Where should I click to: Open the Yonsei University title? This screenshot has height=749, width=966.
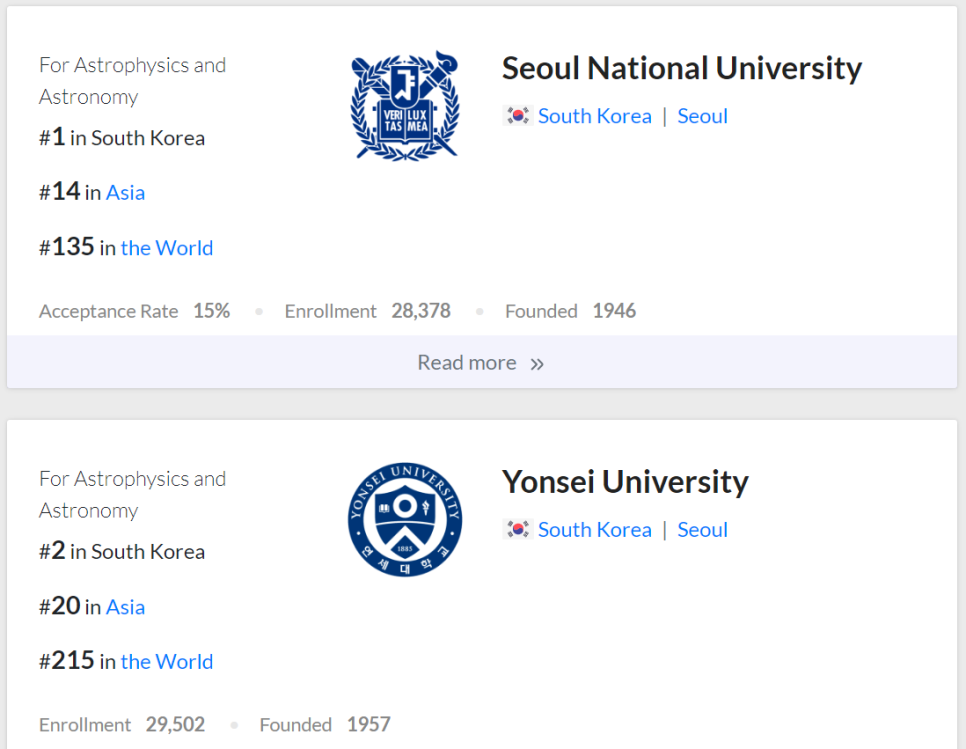tap(625, 482)
